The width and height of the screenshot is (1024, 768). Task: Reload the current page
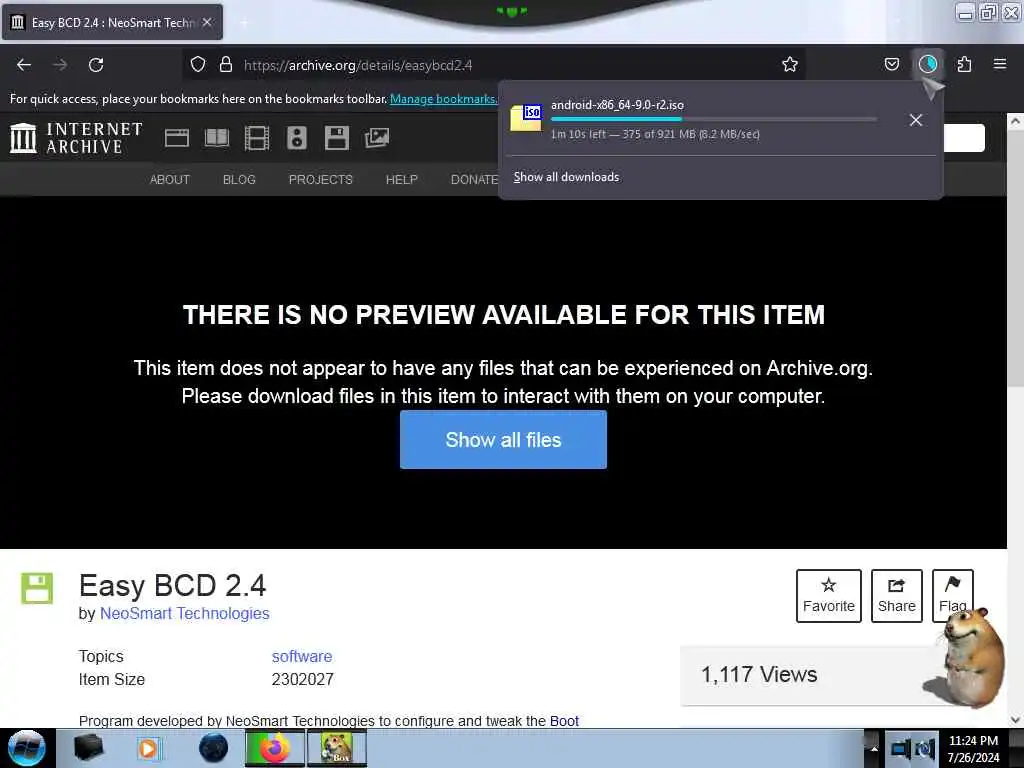click(x=96, y=65)
